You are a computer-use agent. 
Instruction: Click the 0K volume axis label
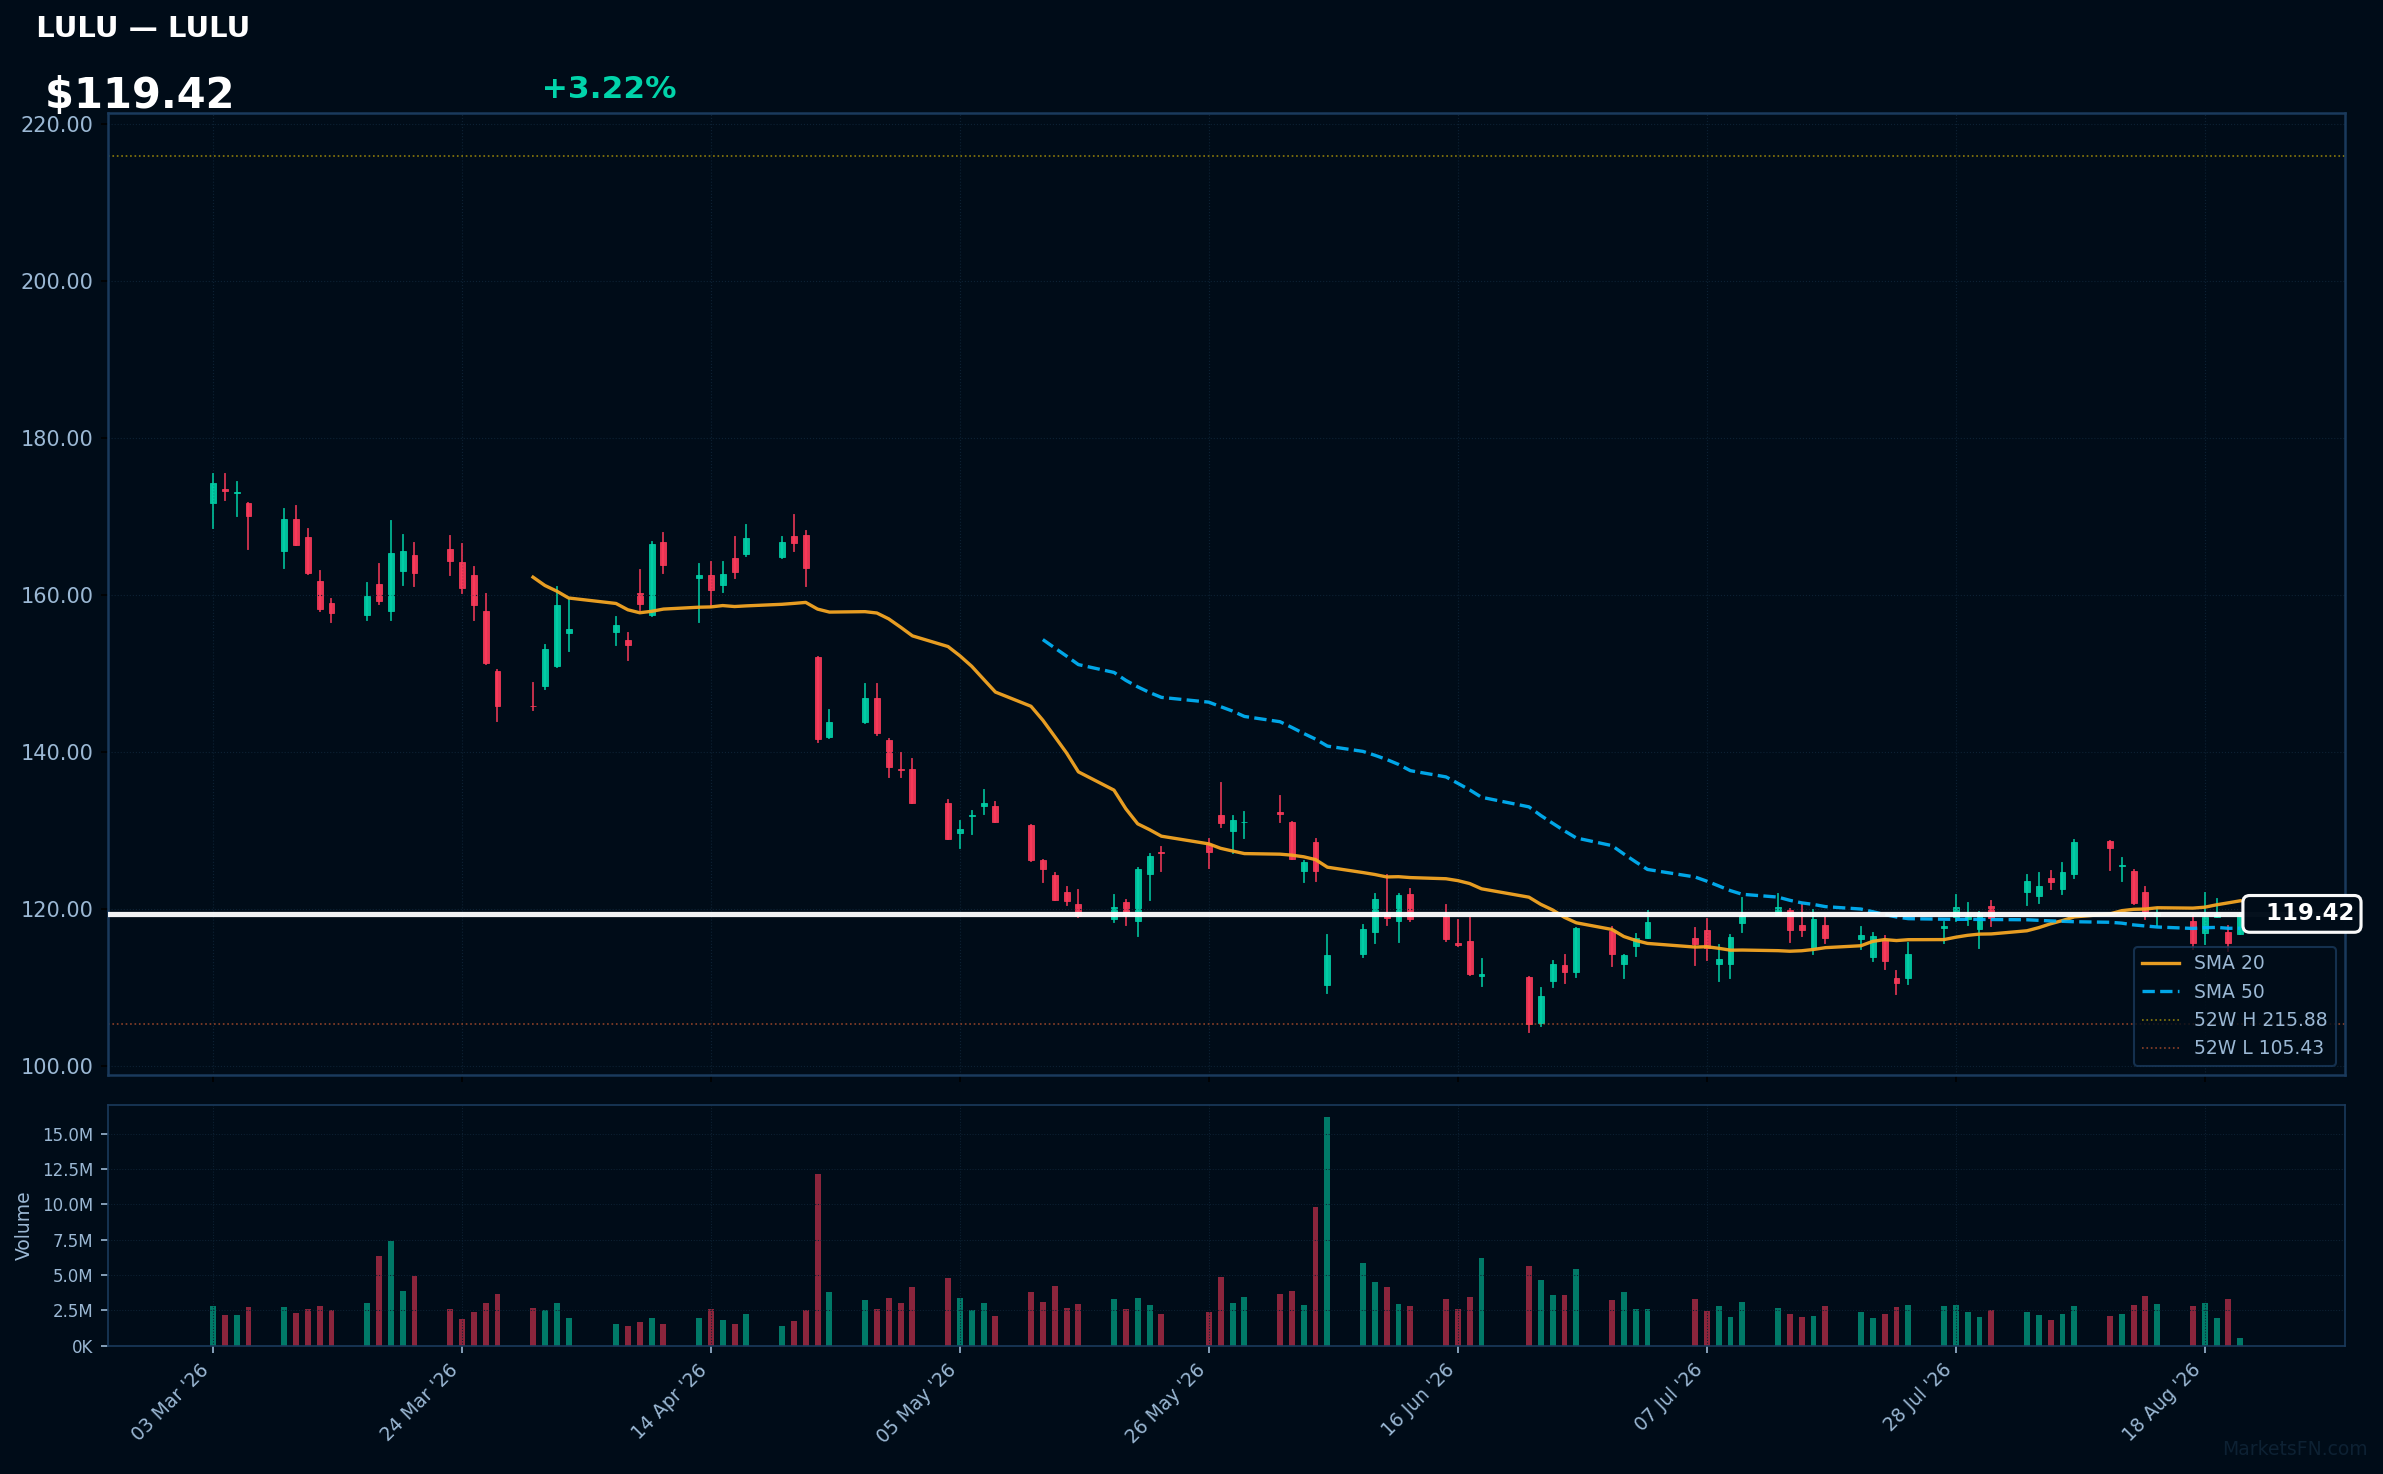click(82, 1347)
